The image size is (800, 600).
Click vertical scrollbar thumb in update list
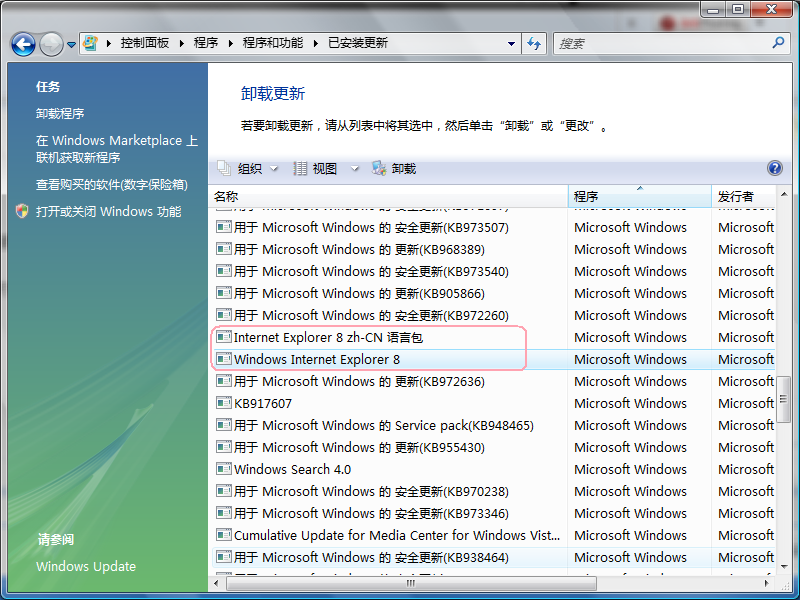tap(783, 399)
